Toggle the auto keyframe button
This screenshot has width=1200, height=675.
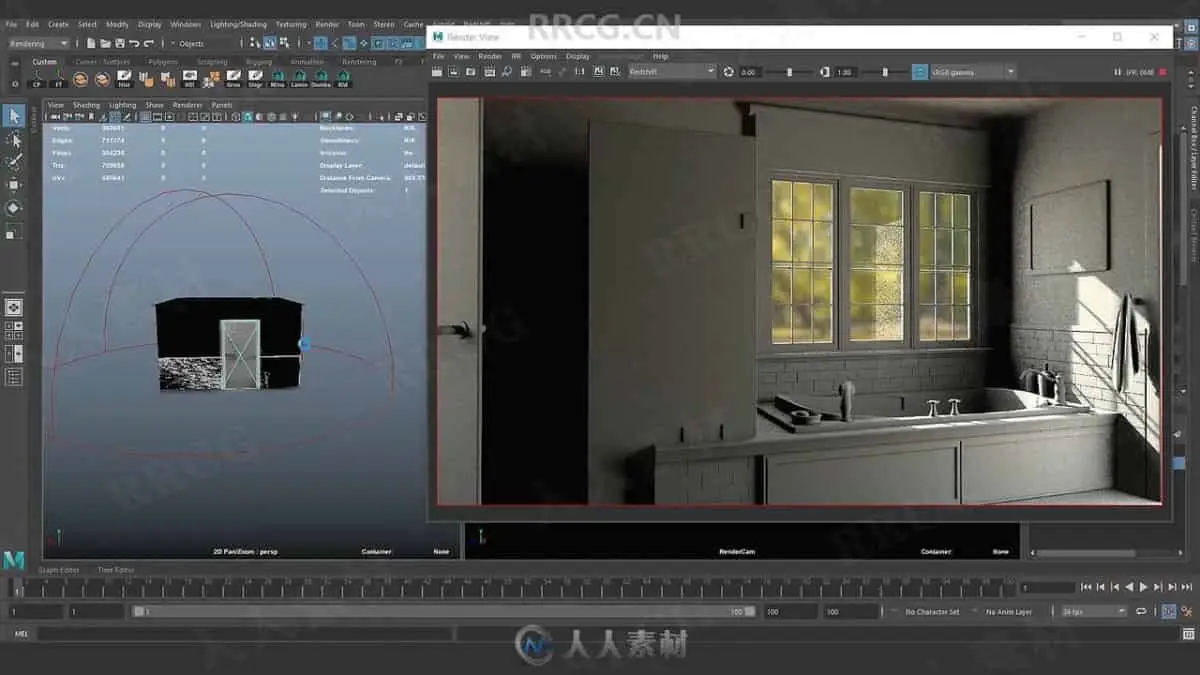[1168, 611]
